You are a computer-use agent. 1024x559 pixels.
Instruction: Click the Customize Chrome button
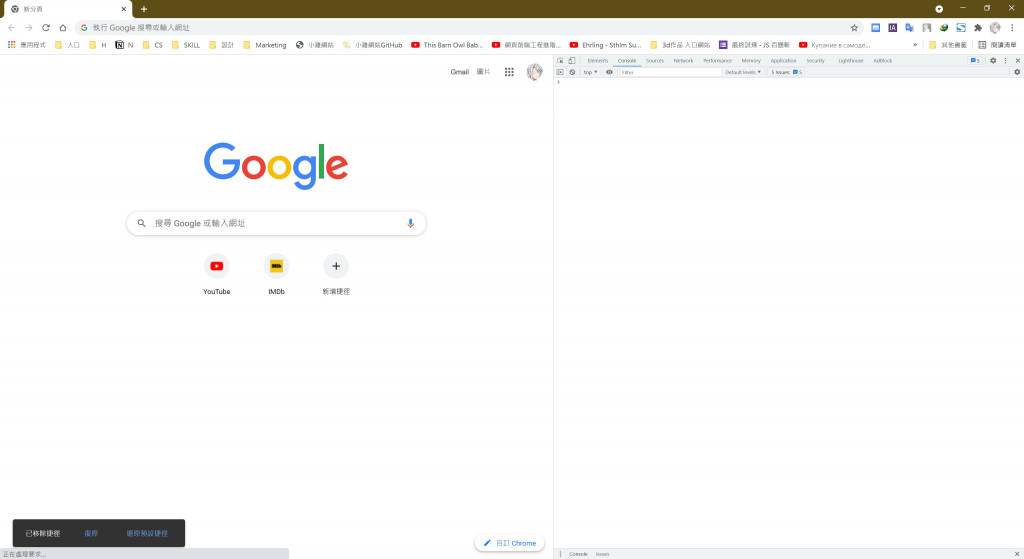coord(509,543)
